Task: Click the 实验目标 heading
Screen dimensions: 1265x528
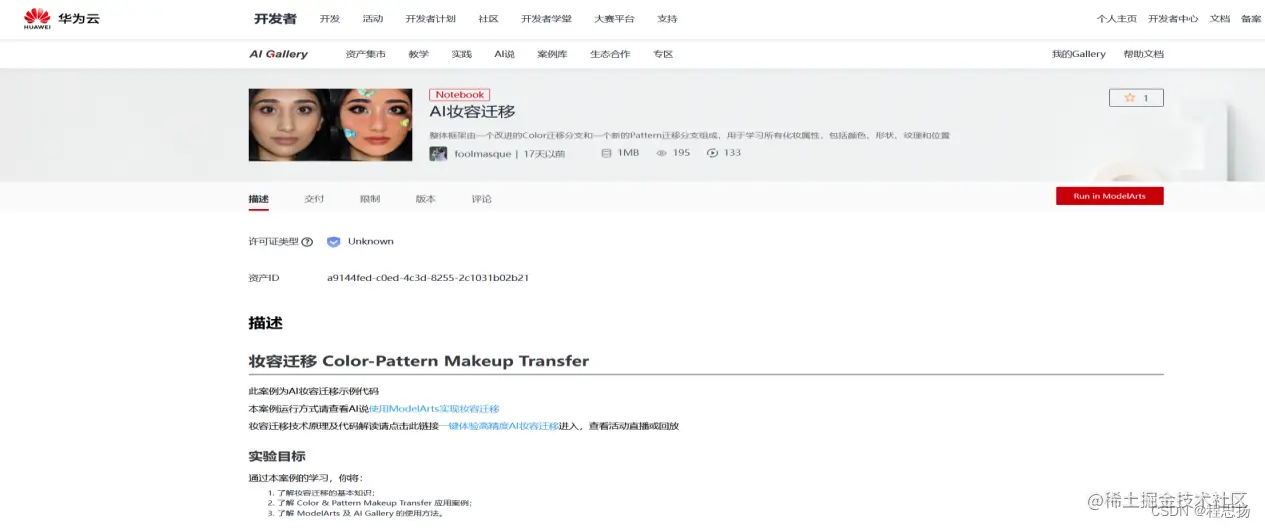Action: tap(277, 456)
